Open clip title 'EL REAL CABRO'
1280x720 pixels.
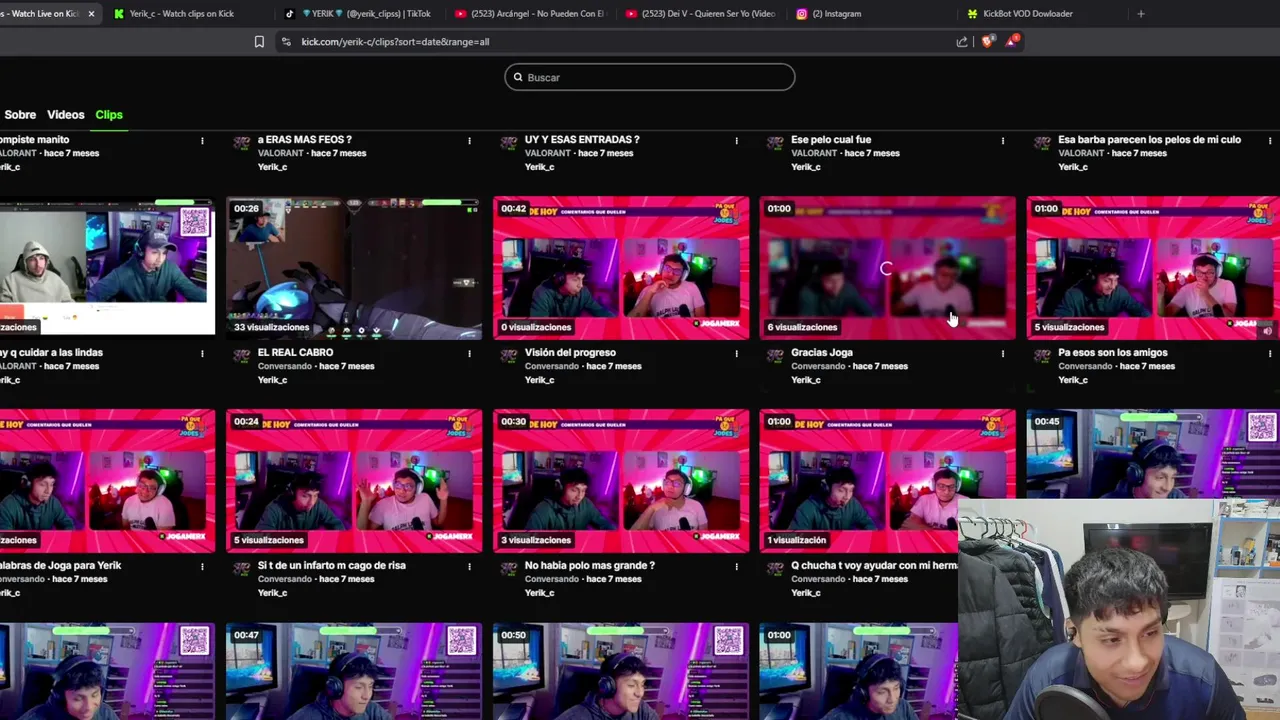[295, 353]
